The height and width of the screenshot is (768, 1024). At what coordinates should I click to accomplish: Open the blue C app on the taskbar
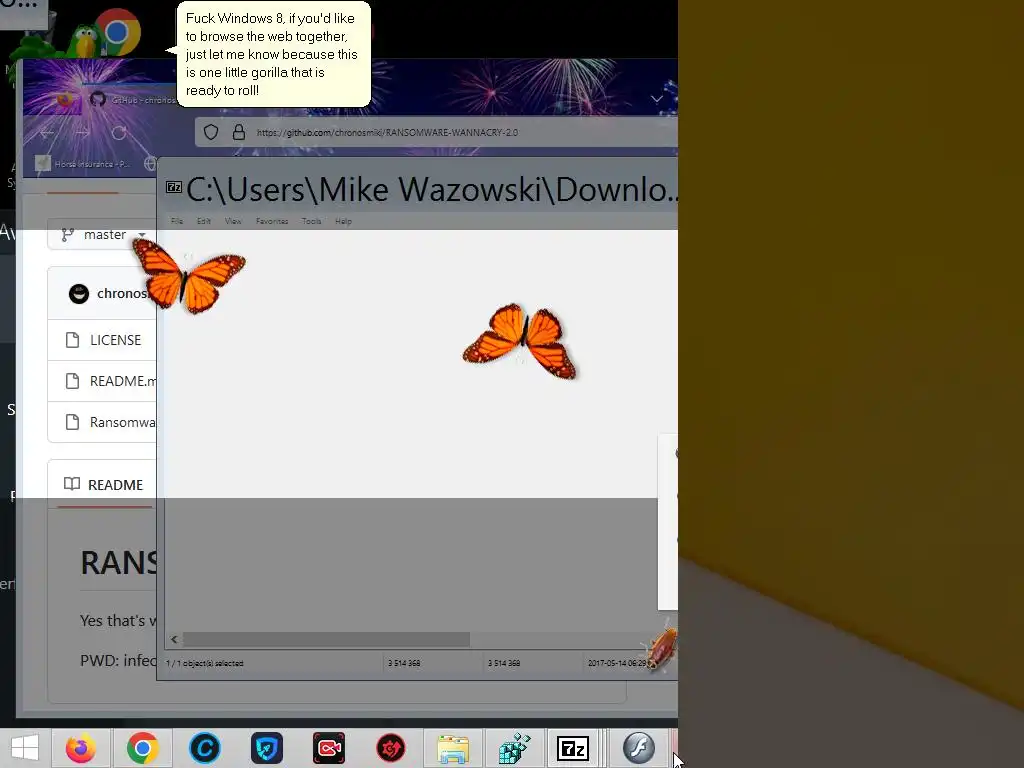point(204,748)
